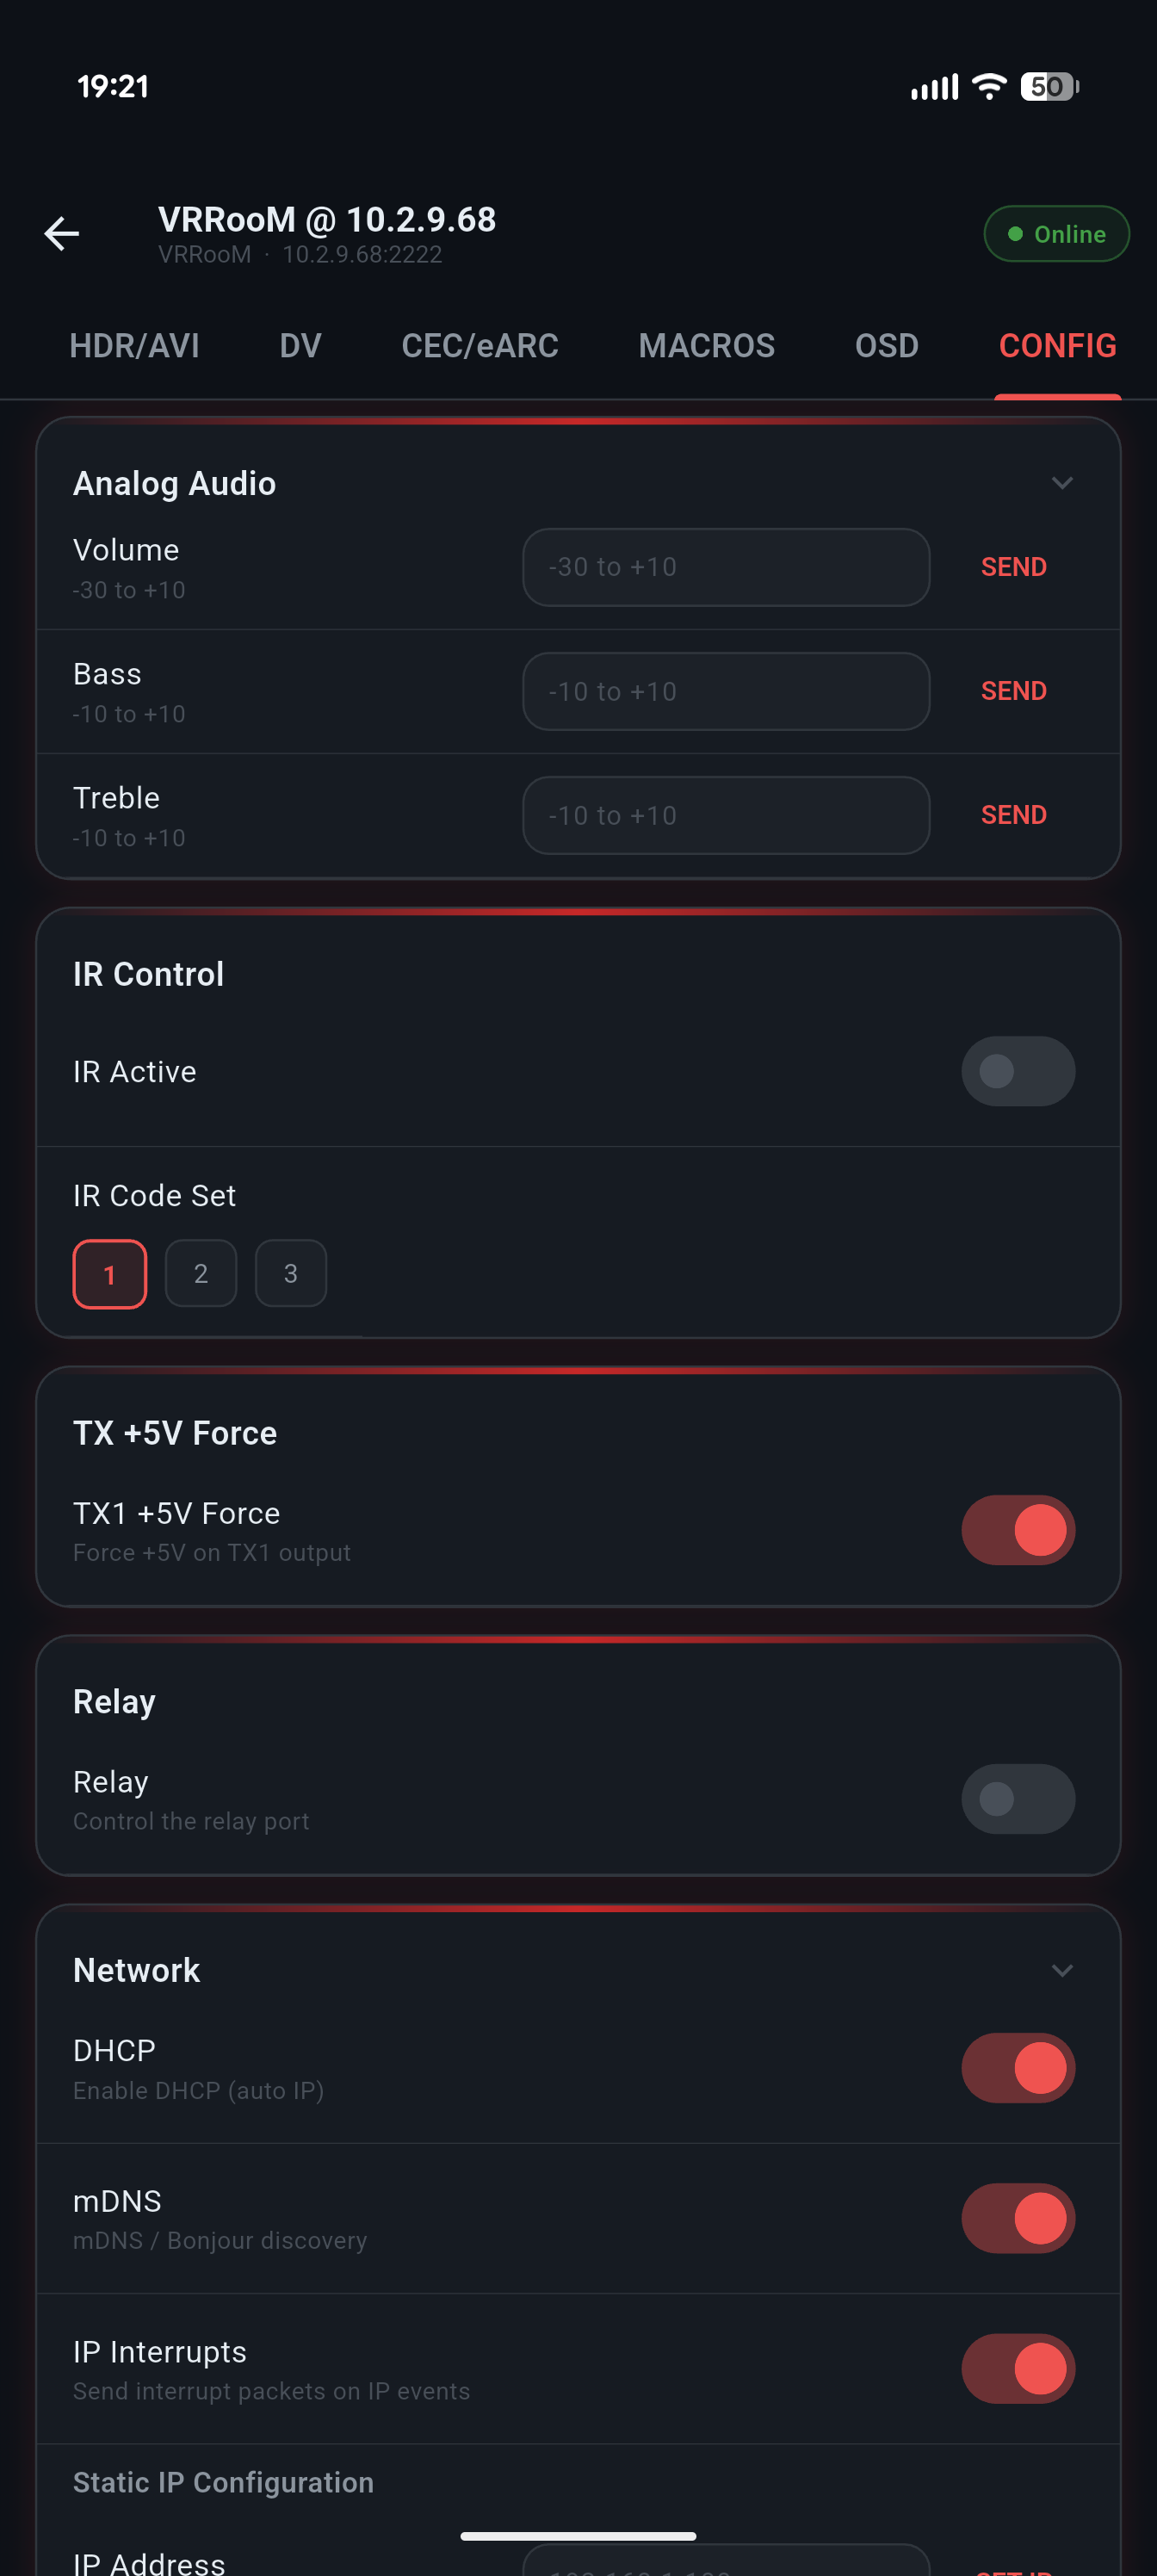Screen dimensions: 1157x2576
Task: Enable the IR Active toggle
Action: 1018,1071
